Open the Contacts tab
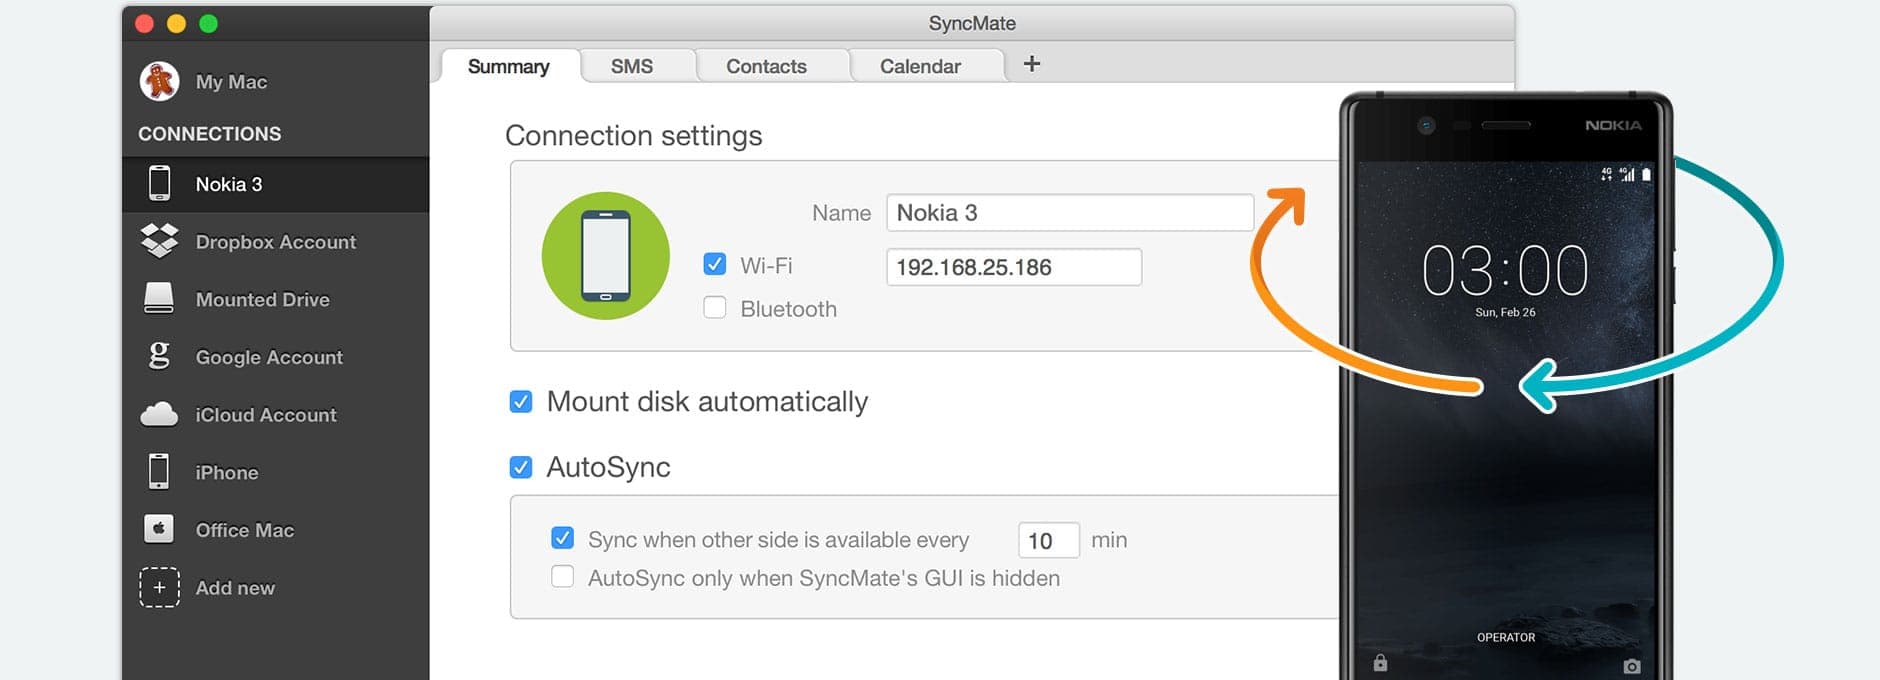 click(767, 66)
